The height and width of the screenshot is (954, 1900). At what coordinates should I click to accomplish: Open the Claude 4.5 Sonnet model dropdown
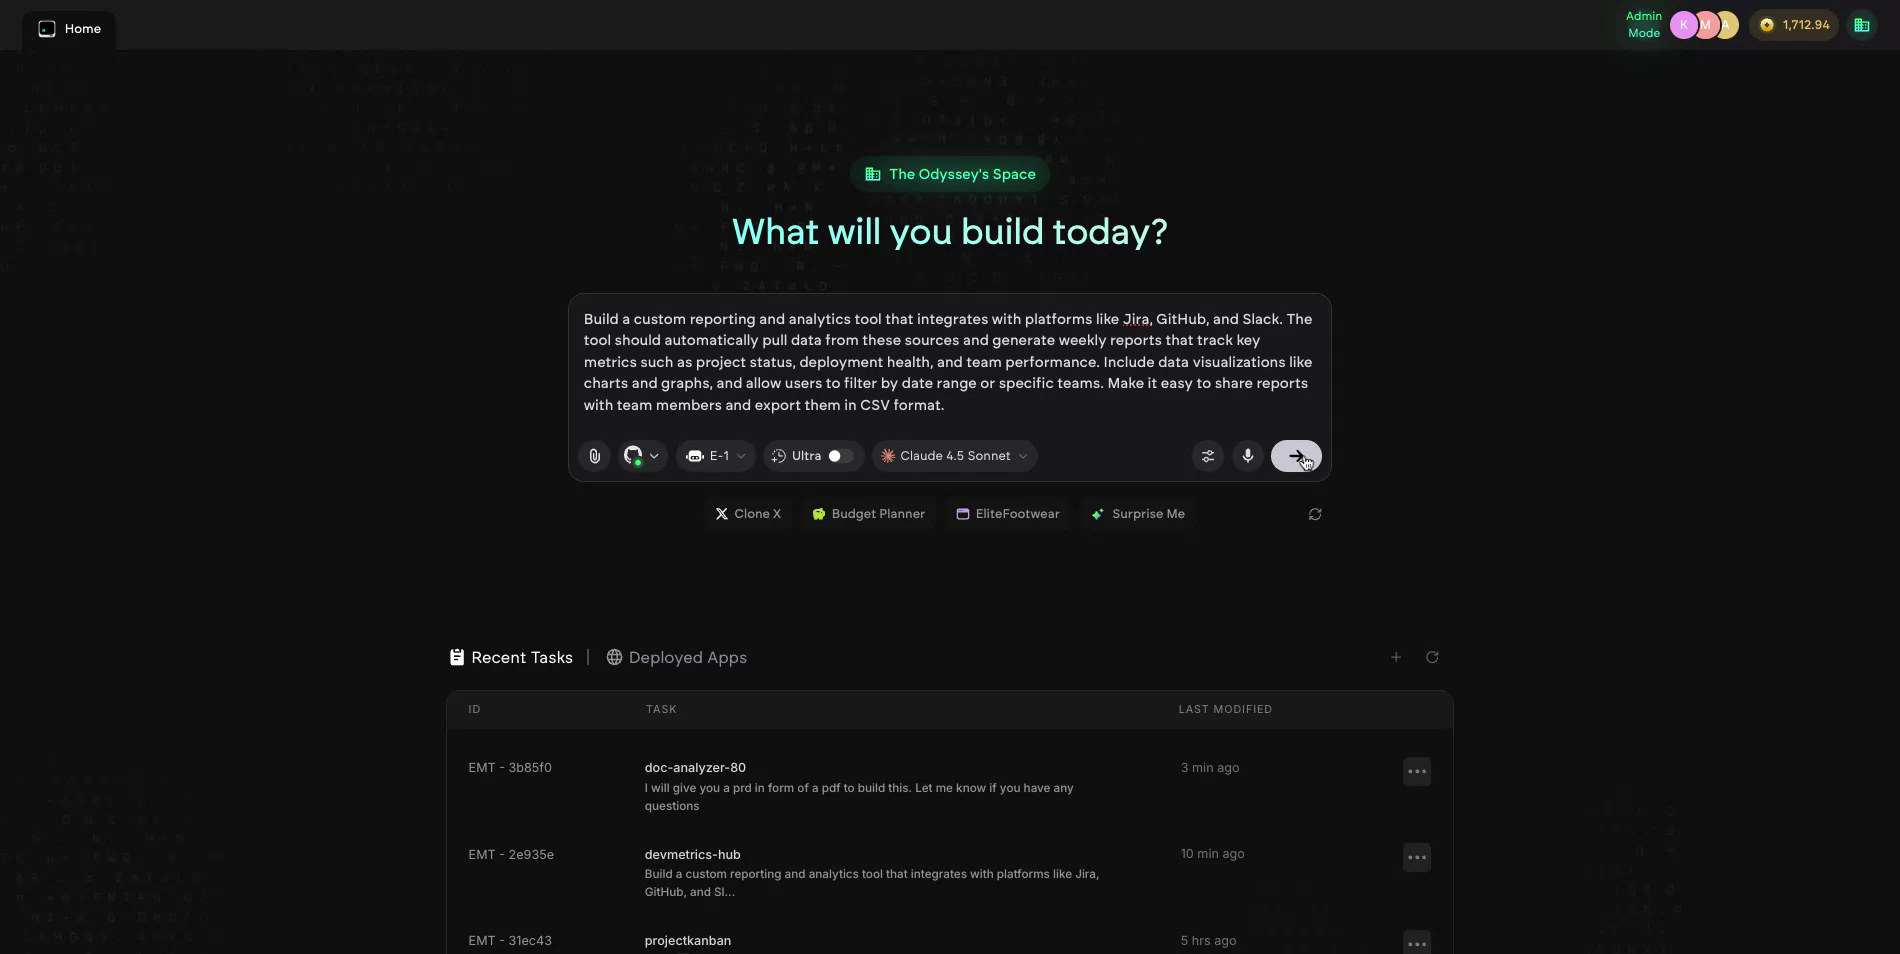[x=953, y=456]
